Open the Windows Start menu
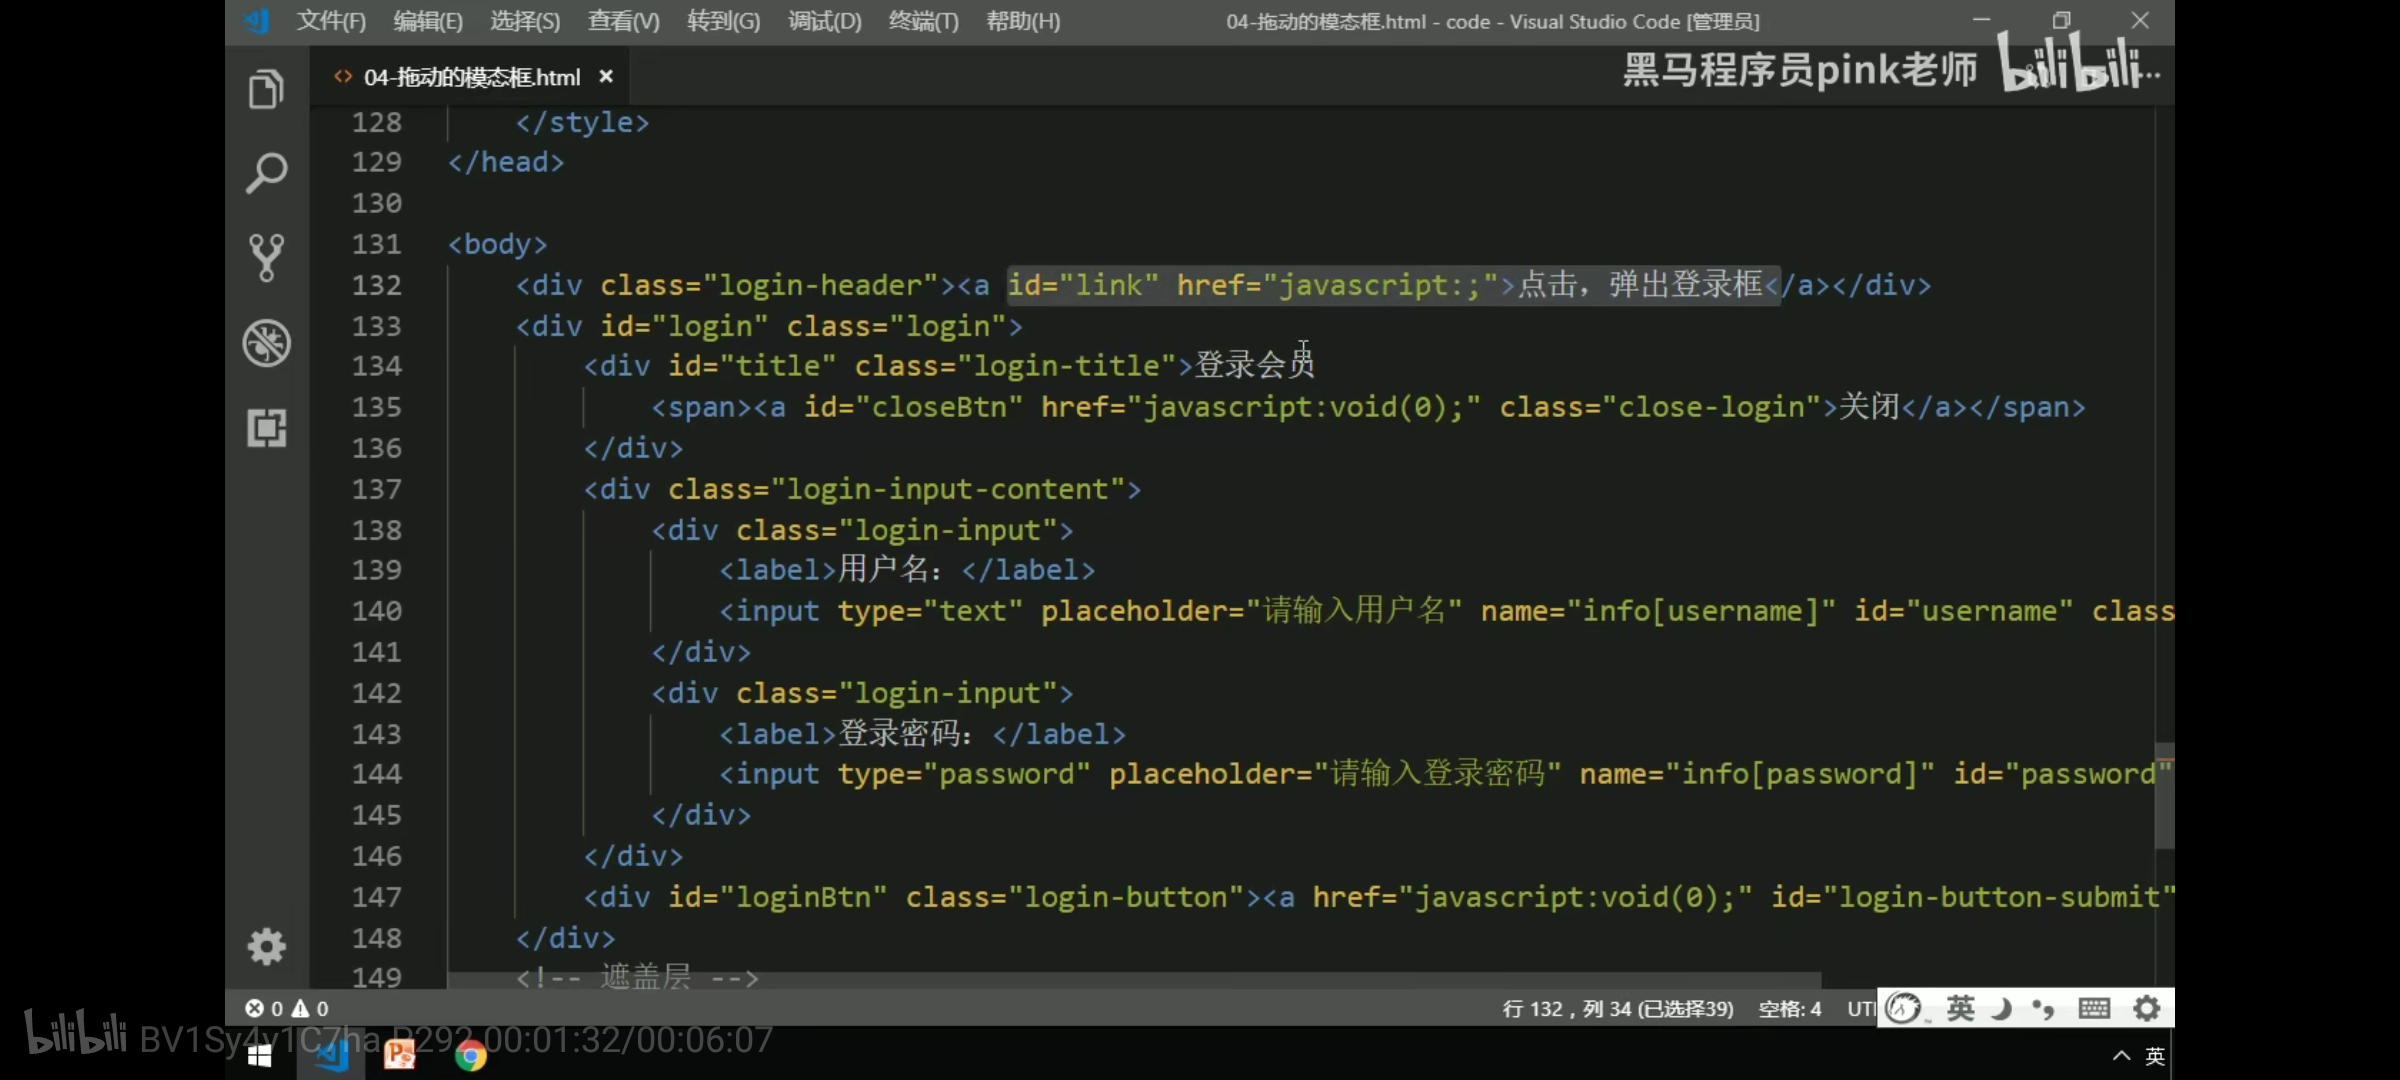Image resolution: width=2400 pixels, height=1080 pixels. (259, 1056)
